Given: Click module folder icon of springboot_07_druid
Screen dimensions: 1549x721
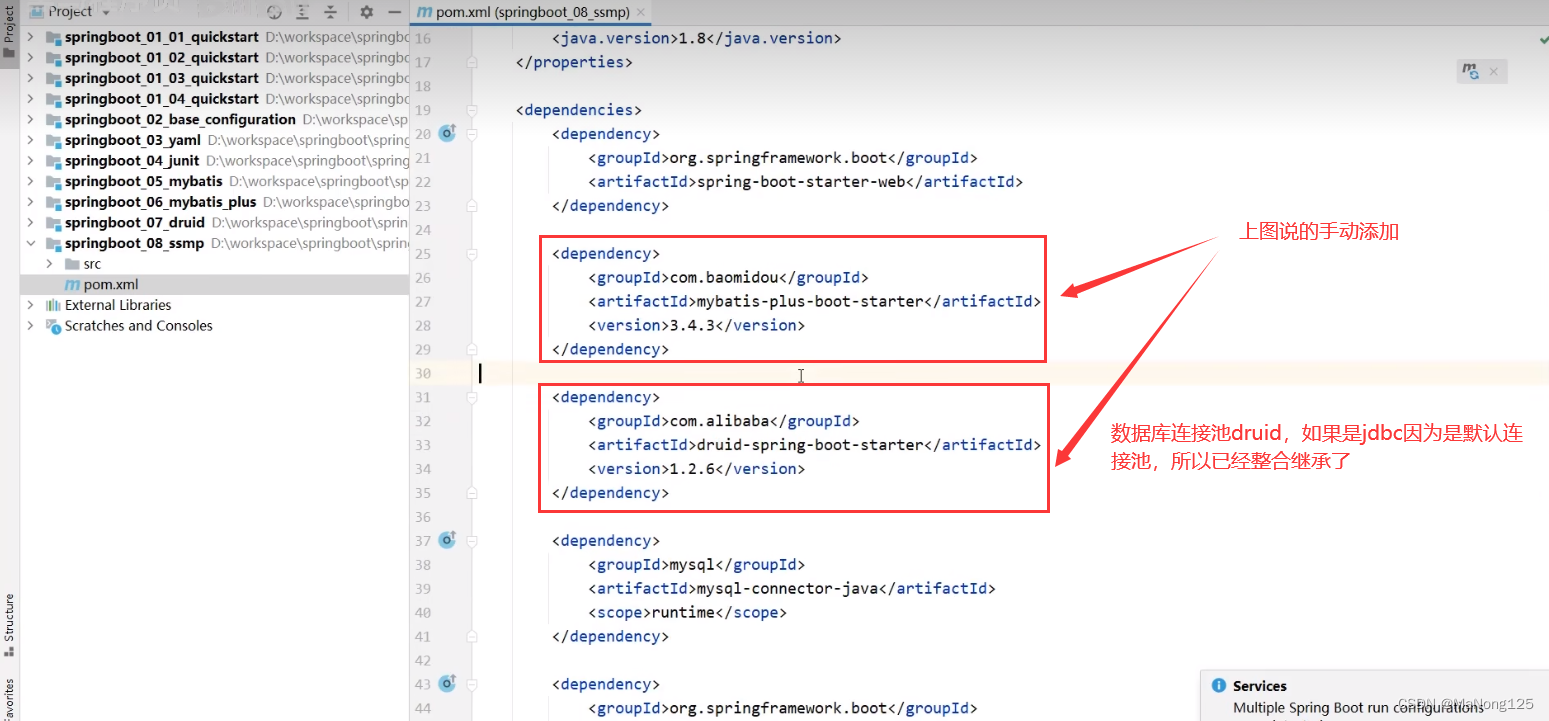Looking at the screenshot, I should 53,223.
